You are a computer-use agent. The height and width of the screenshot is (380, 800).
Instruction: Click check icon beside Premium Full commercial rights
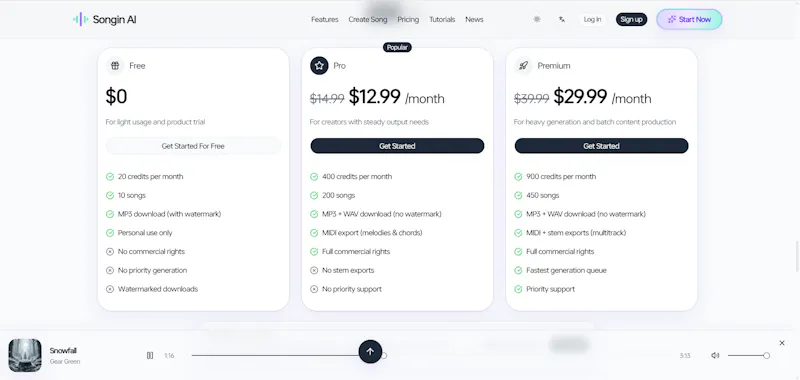click(518, 251)
